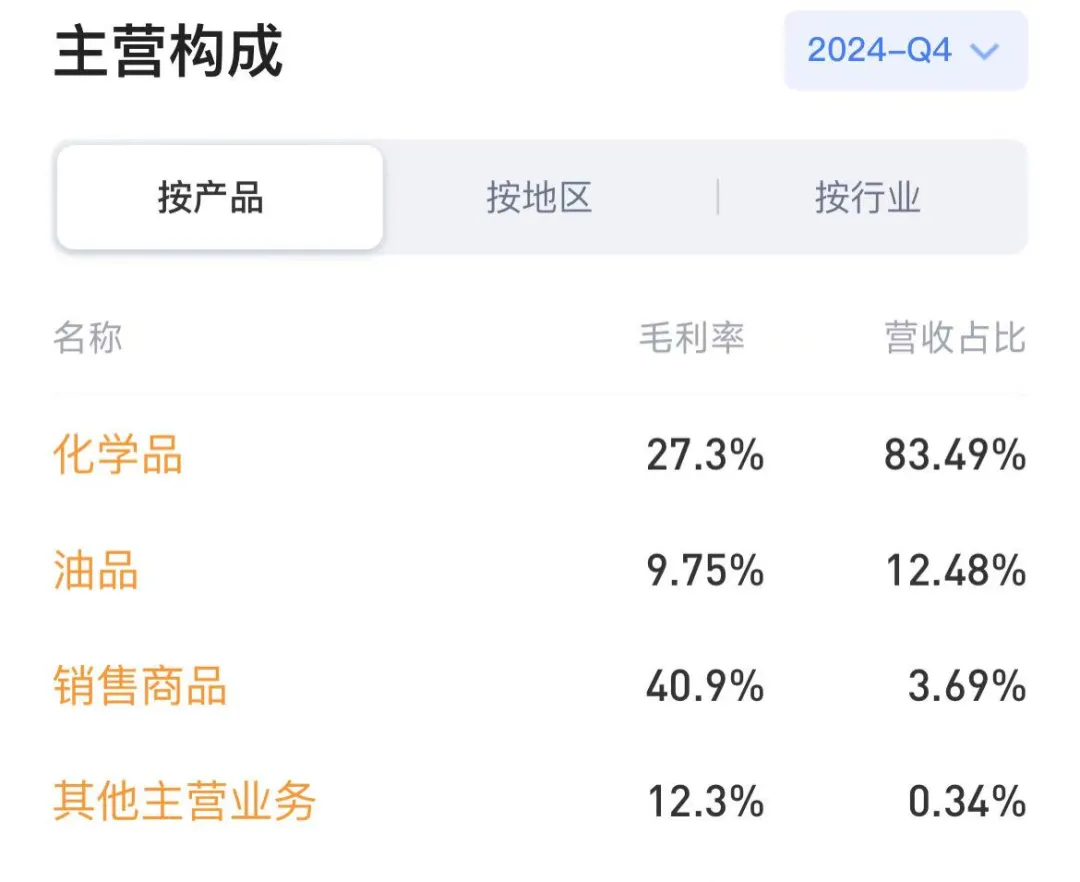Switch to the 按行业 tab
The image size is (1080, 882).
coord(868,198)
